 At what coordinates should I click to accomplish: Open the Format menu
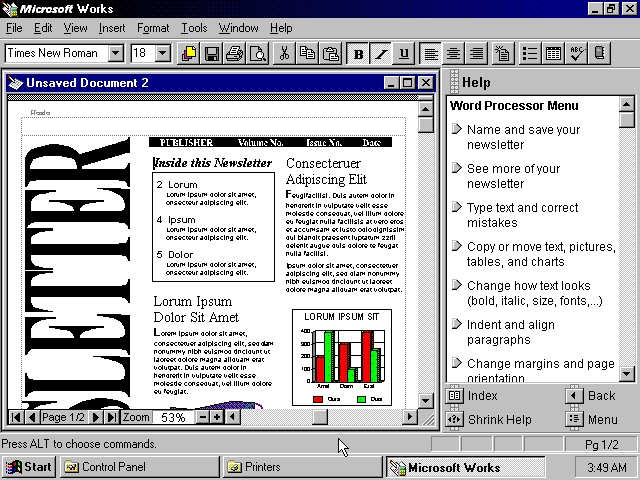[153, 28]
